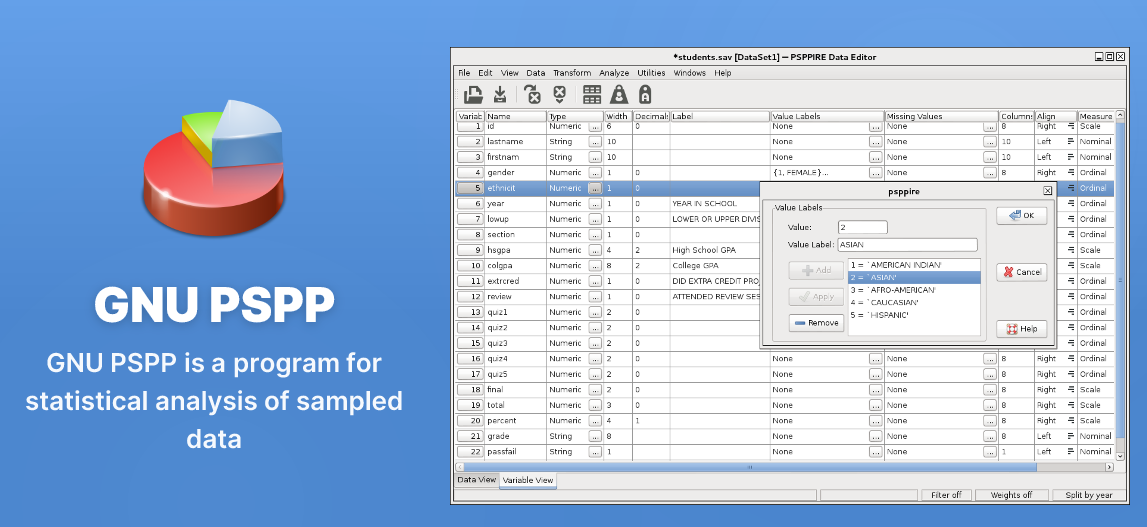The height and width of the screenshot is (527, 1147).
Task: Click the last icon in the toolbar
Action: [x=645, y=94]
